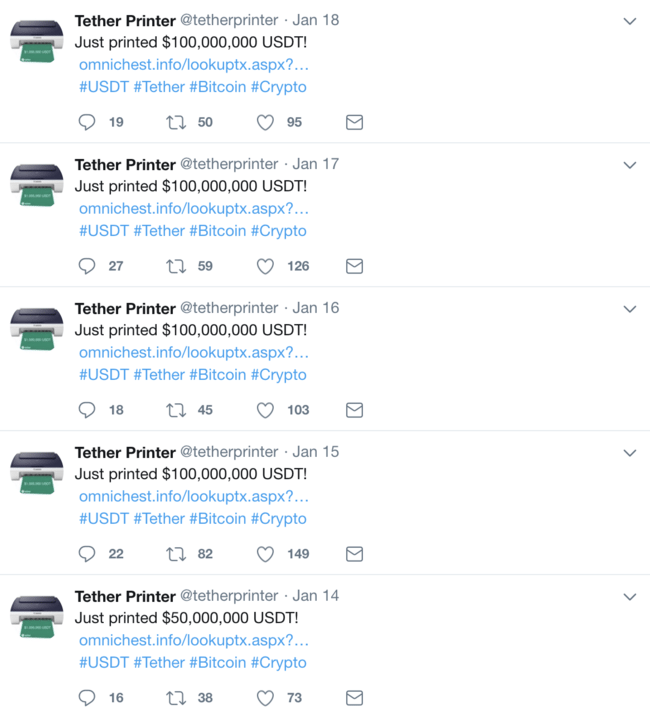Reply to the Jan 14 tweet

[x=88, y=698]
